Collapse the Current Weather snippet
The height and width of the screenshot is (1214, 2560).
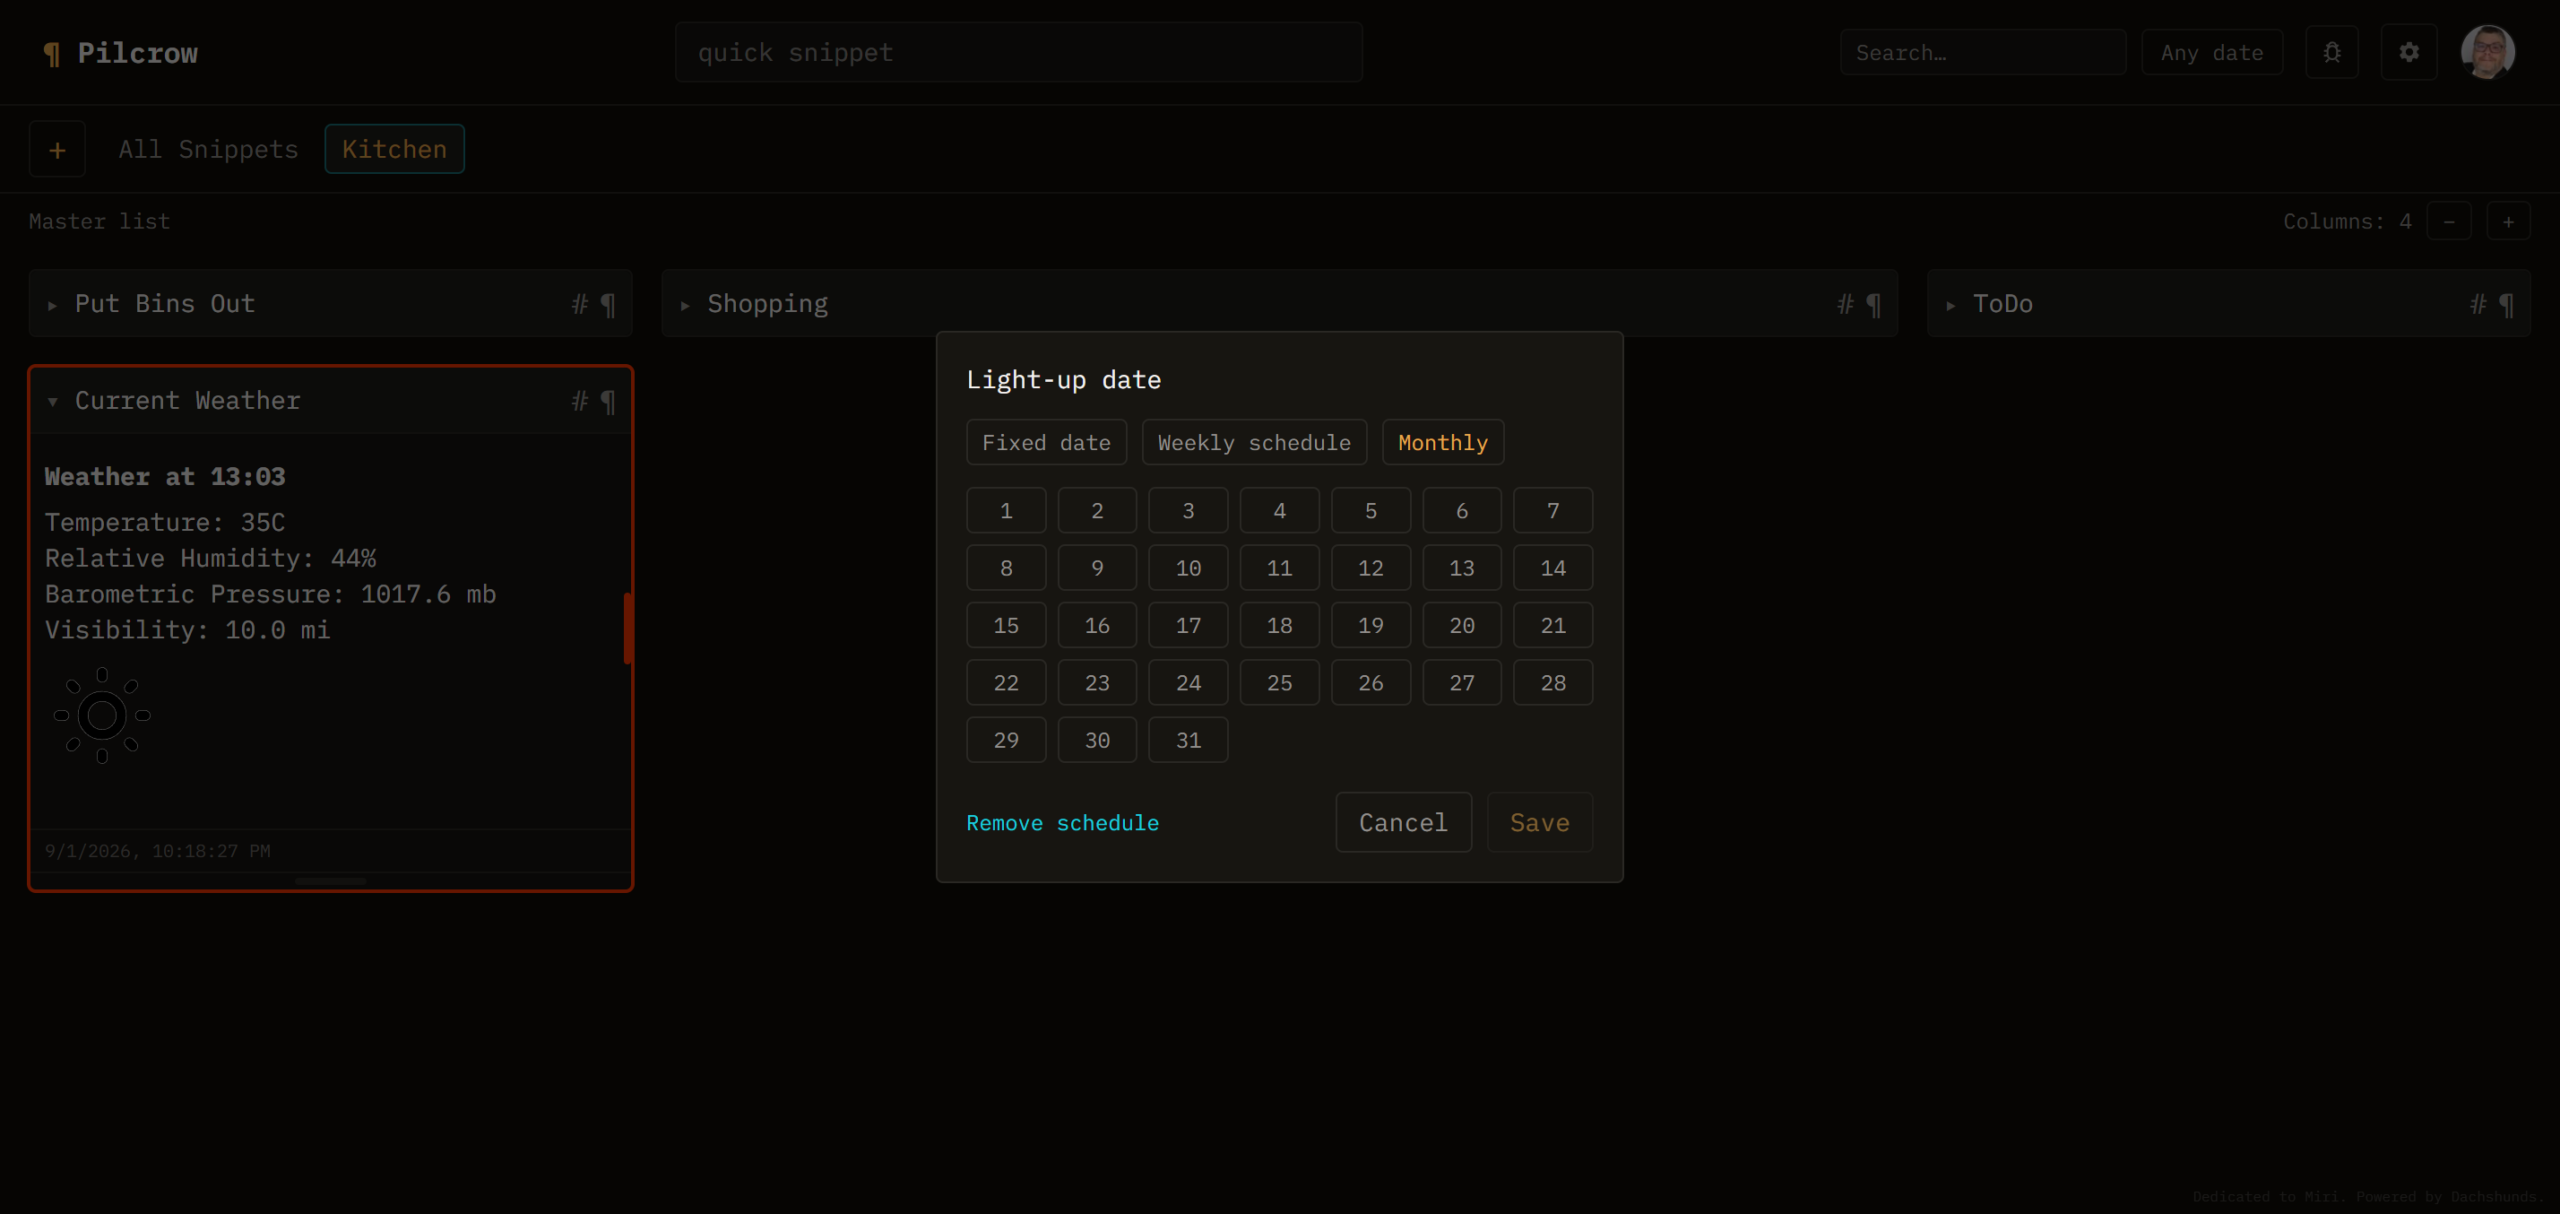tap(52, 401)
